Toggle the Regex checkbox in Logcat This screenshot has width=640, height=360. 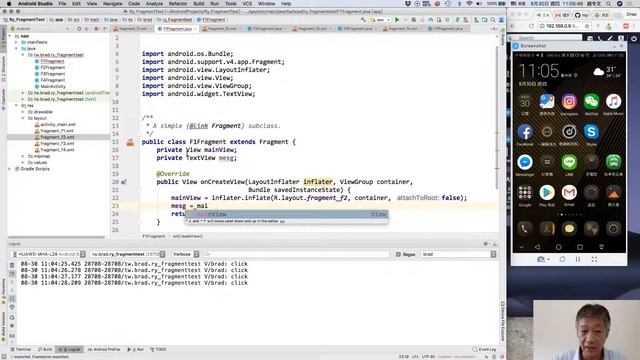tap(398, 254)
